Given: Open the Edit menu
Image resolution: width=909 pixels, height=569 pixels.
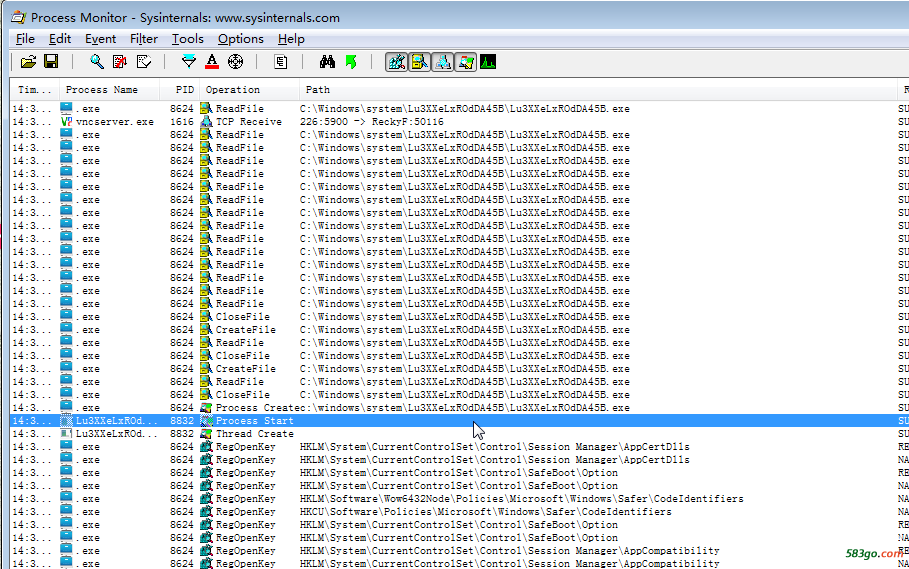Looking at the screenshot, I should [x=60, y=39].
